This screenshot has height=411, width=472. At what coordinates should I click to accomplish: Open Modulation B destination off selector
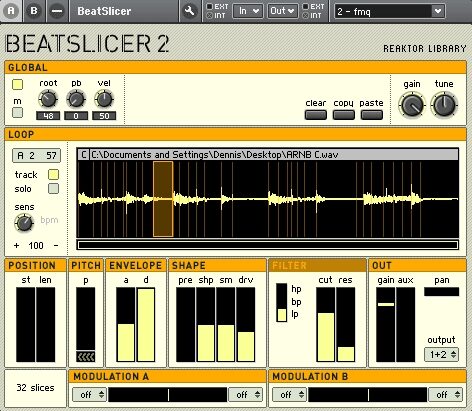(445, 395)
